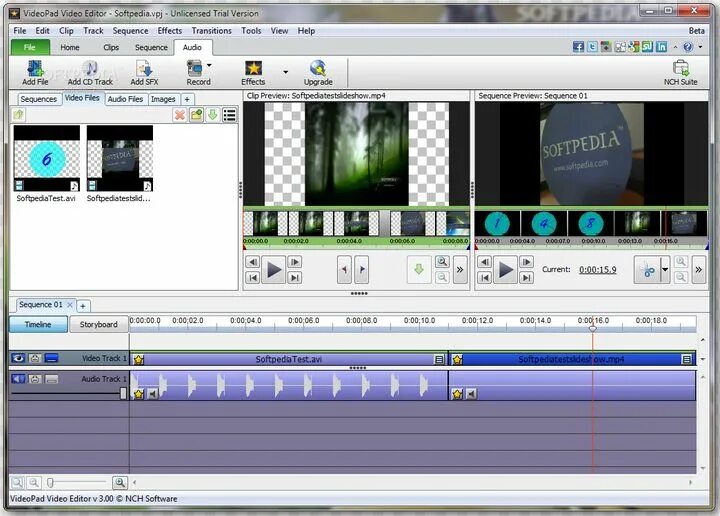Open the Video Track 1 dropdown arrow at the right edge
Image resolution: width=720 pixels, height=516 pixels.
(x=703, y=359)
